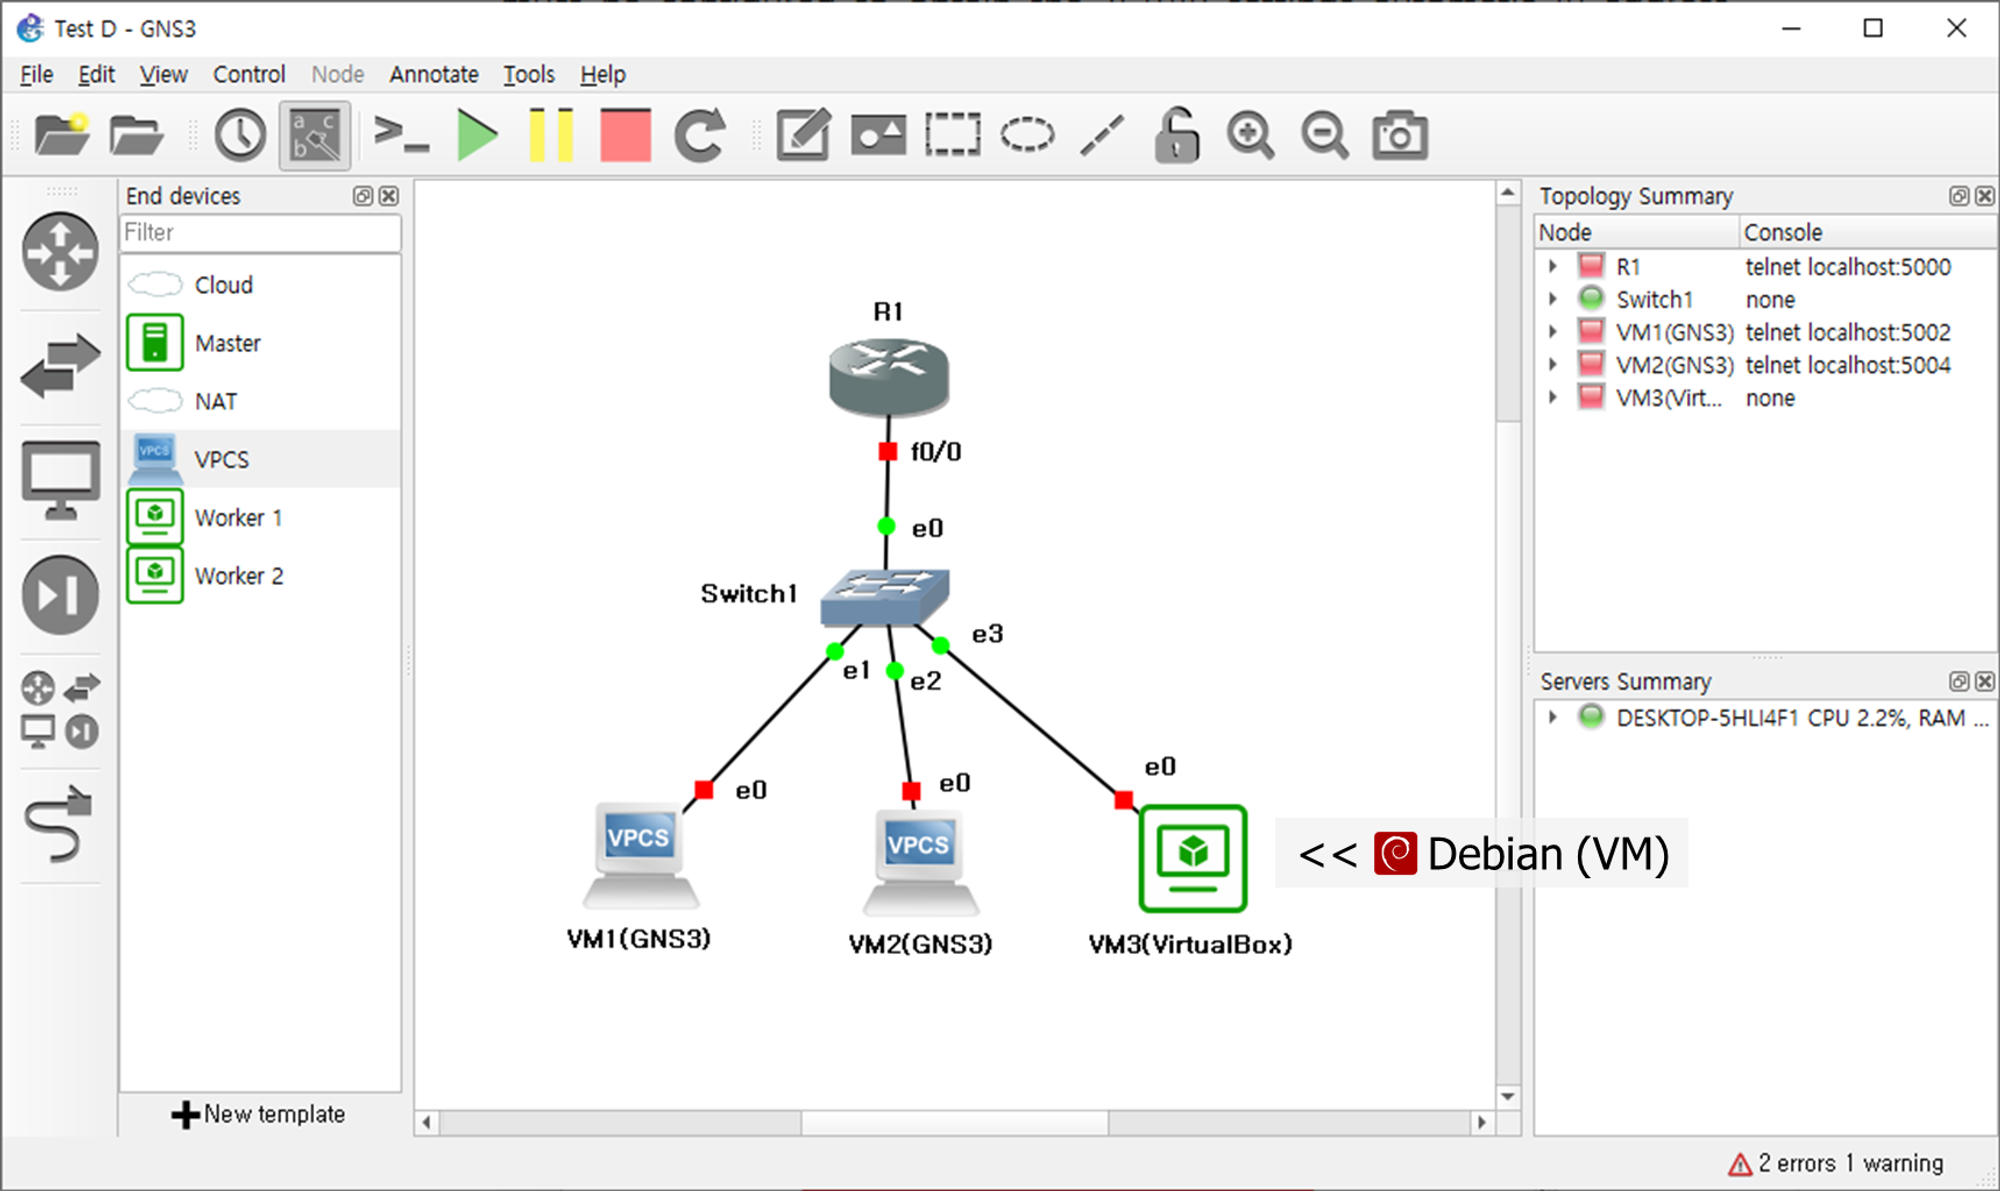The image size is (2000, 1191).
Task: Close the Servers Summary panel
Action: click(1985, 681)
